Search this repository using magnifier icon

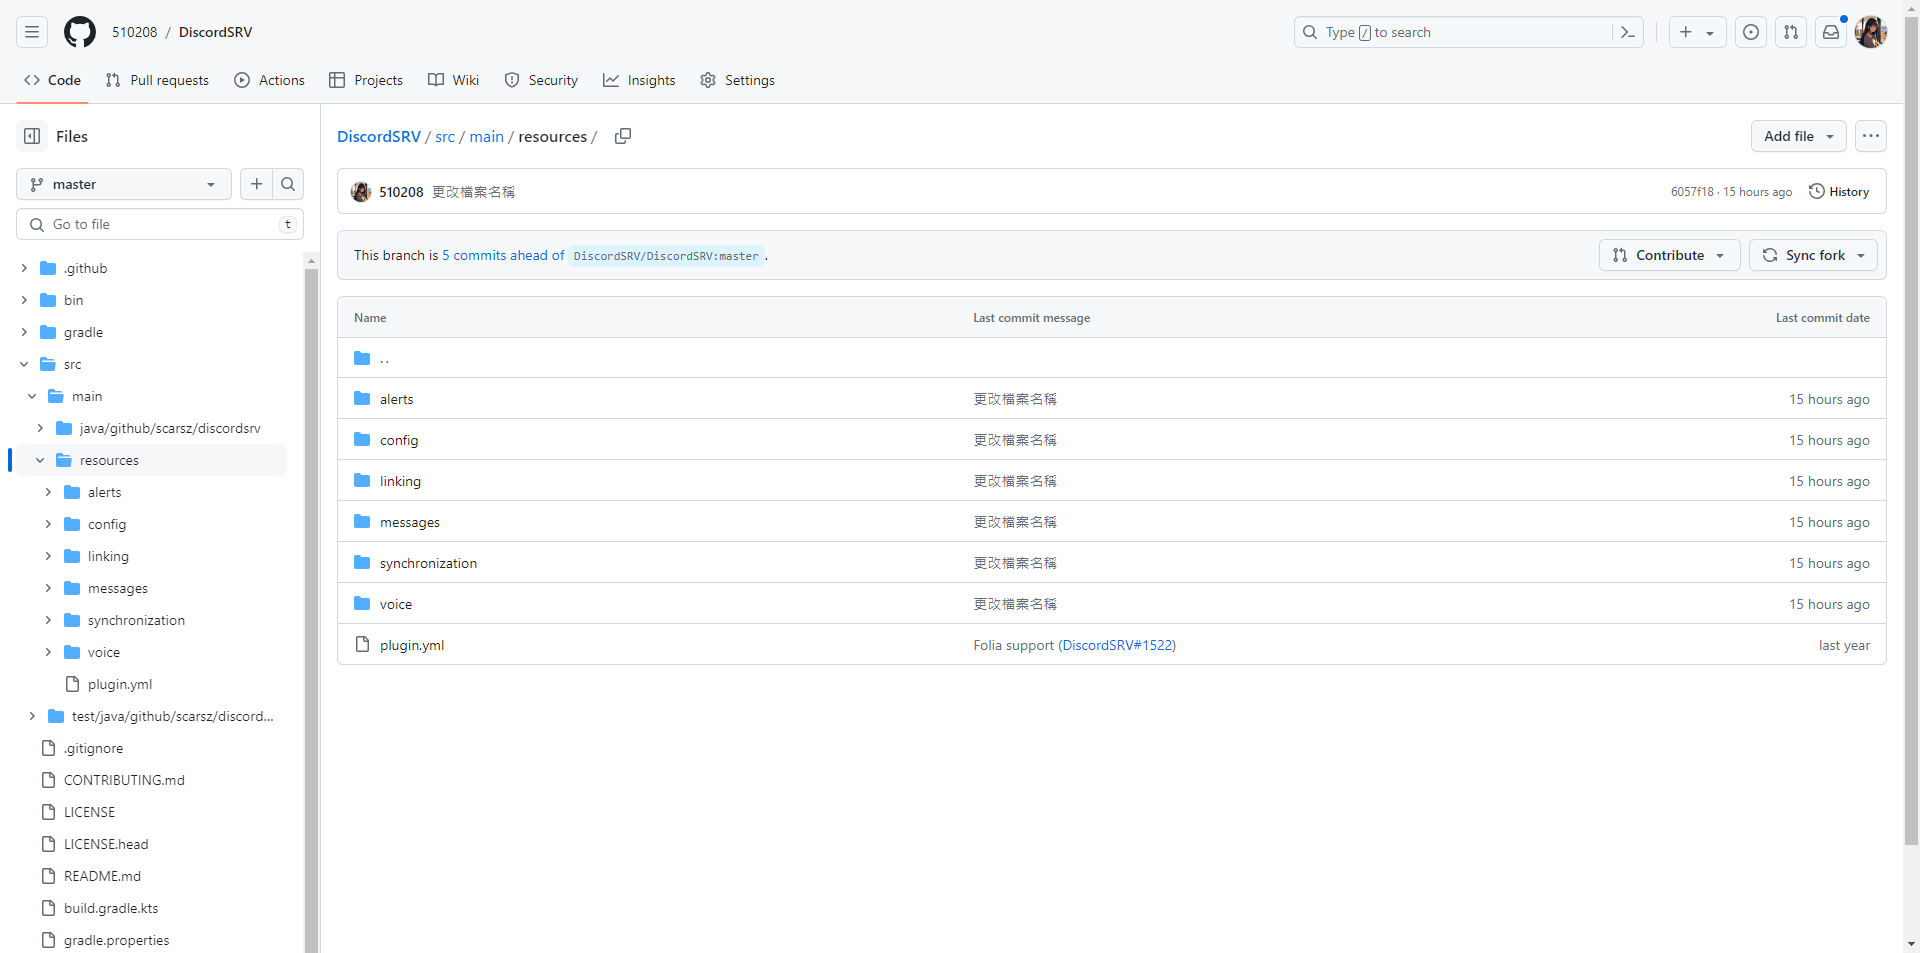[288, 184]
